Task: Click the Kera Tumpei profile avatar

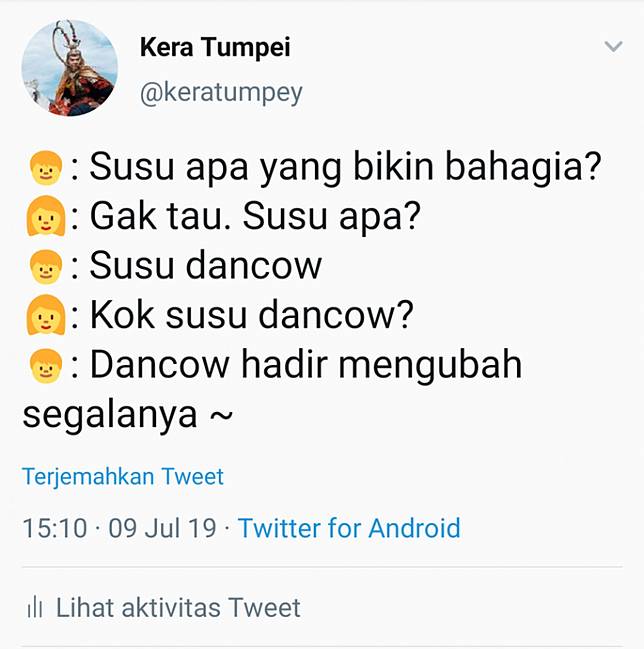Action: [70, 67]
